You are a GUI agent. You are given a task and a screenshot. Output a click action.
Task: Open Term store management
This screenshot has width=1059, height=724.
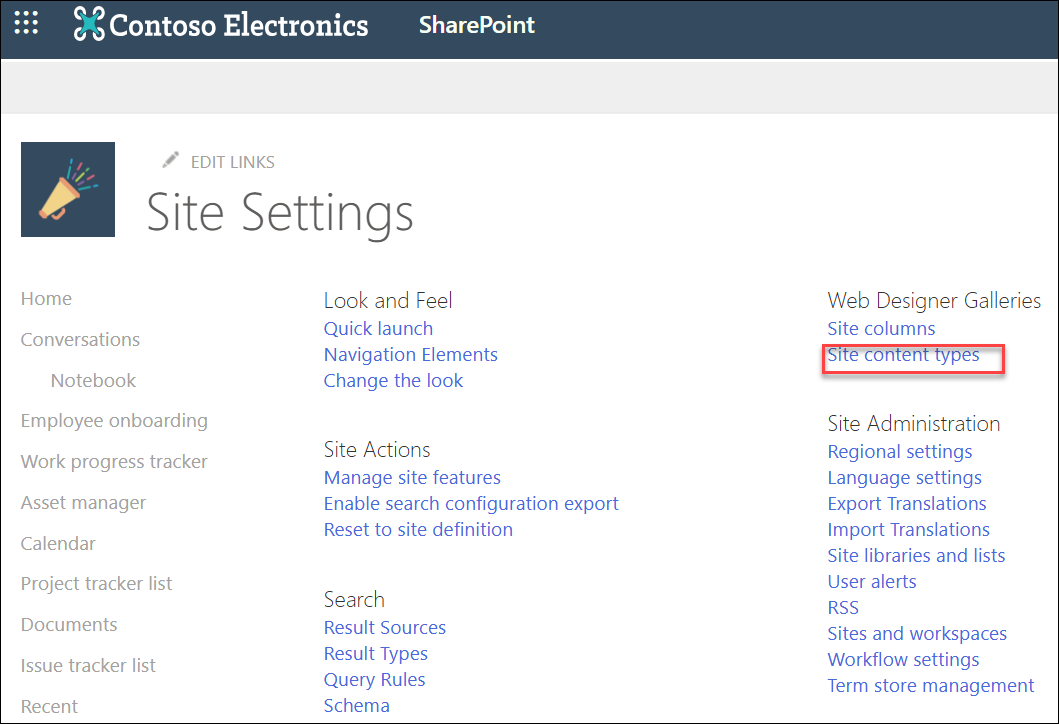pyautogui.click(x=930, y=685)
